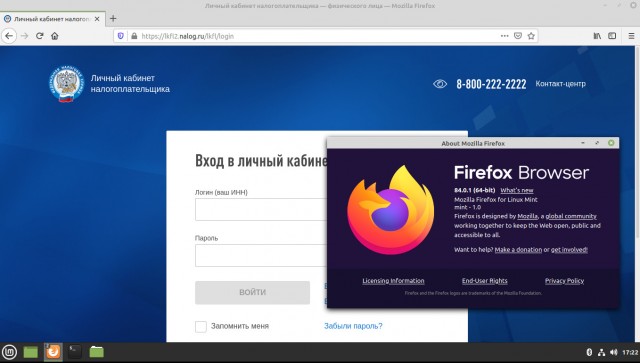
Task: Click the Контакт-центр link
Action: [x=560, y=84]
